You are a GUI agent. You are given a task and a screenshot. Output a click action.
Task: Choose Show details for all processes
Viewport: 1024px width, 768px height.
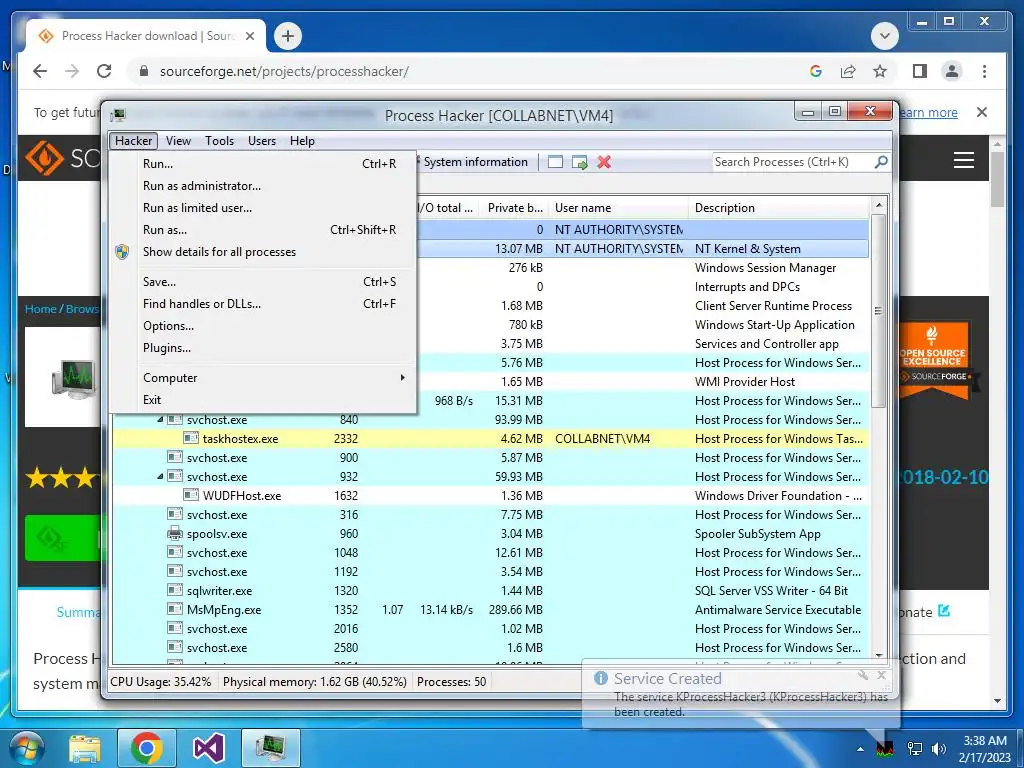264,252
